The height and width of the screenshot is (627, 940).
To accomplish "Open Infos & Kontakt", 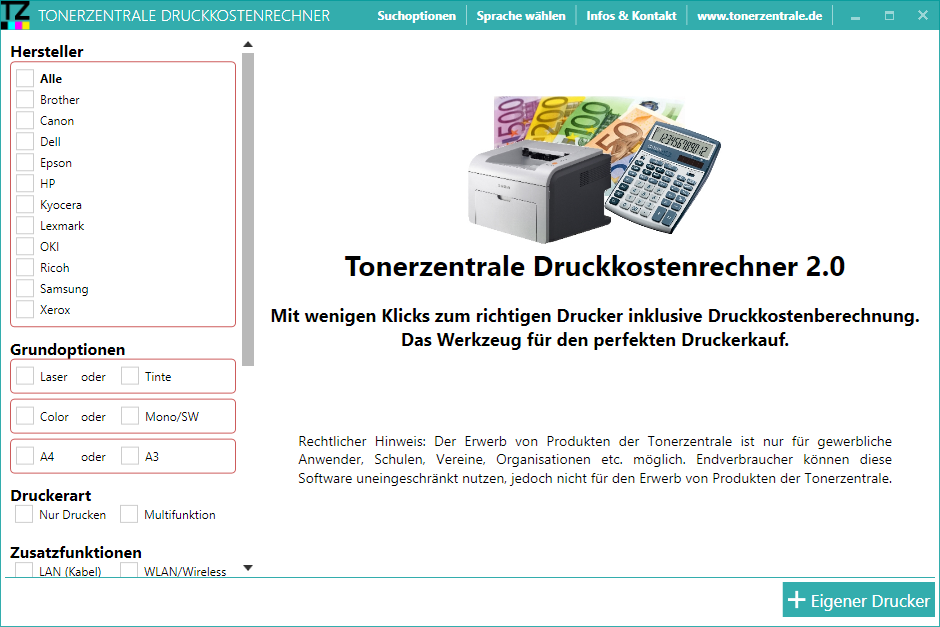I will tap(631, 15).
